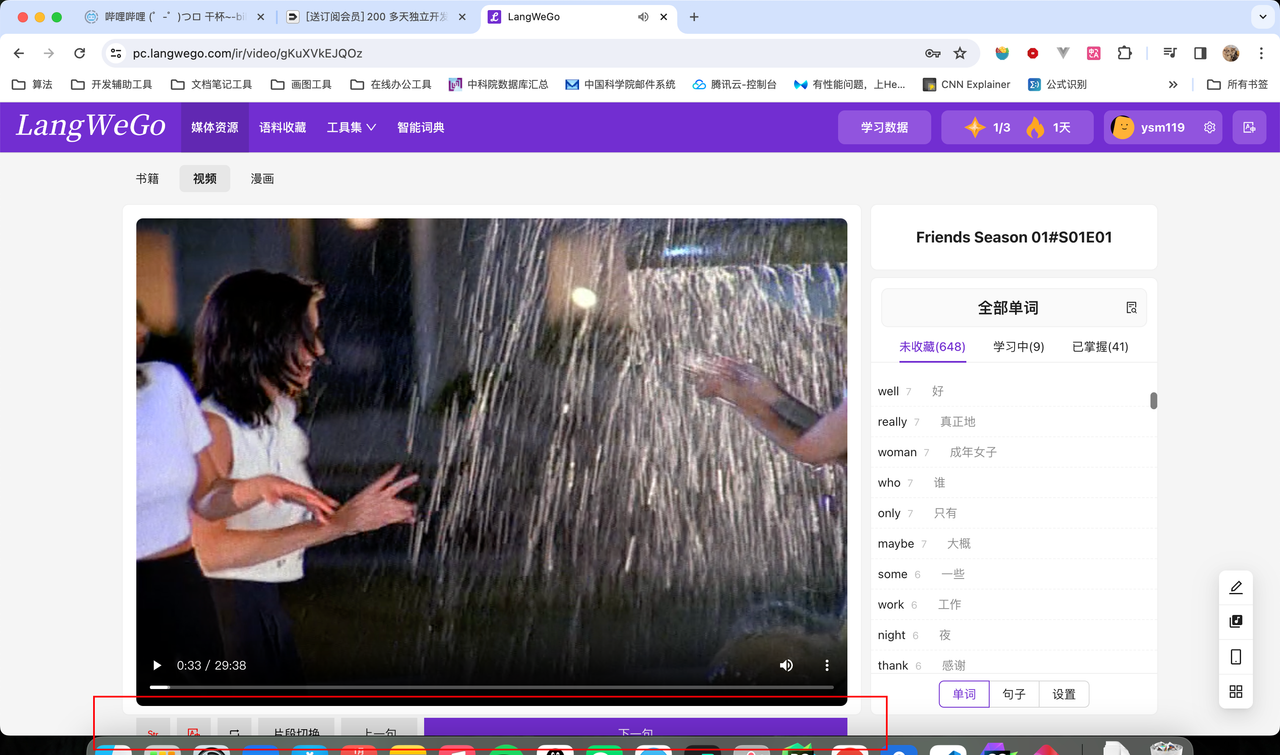Open the floating grid apps icon

tap(1236, 692)
